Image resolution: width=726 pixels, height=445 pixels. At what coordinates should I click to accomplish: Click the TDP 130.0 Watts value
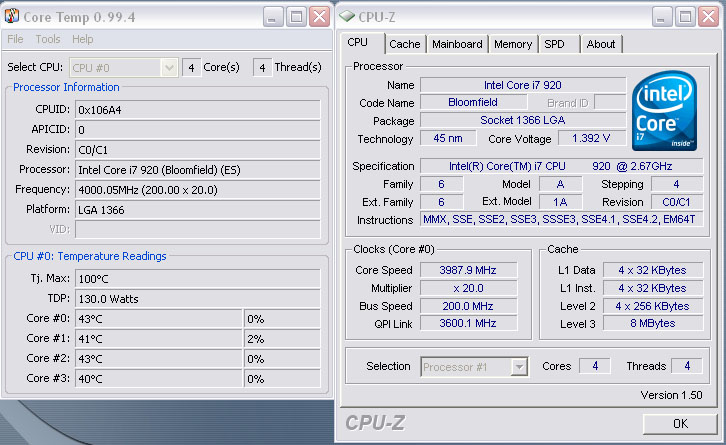[198, 299]
